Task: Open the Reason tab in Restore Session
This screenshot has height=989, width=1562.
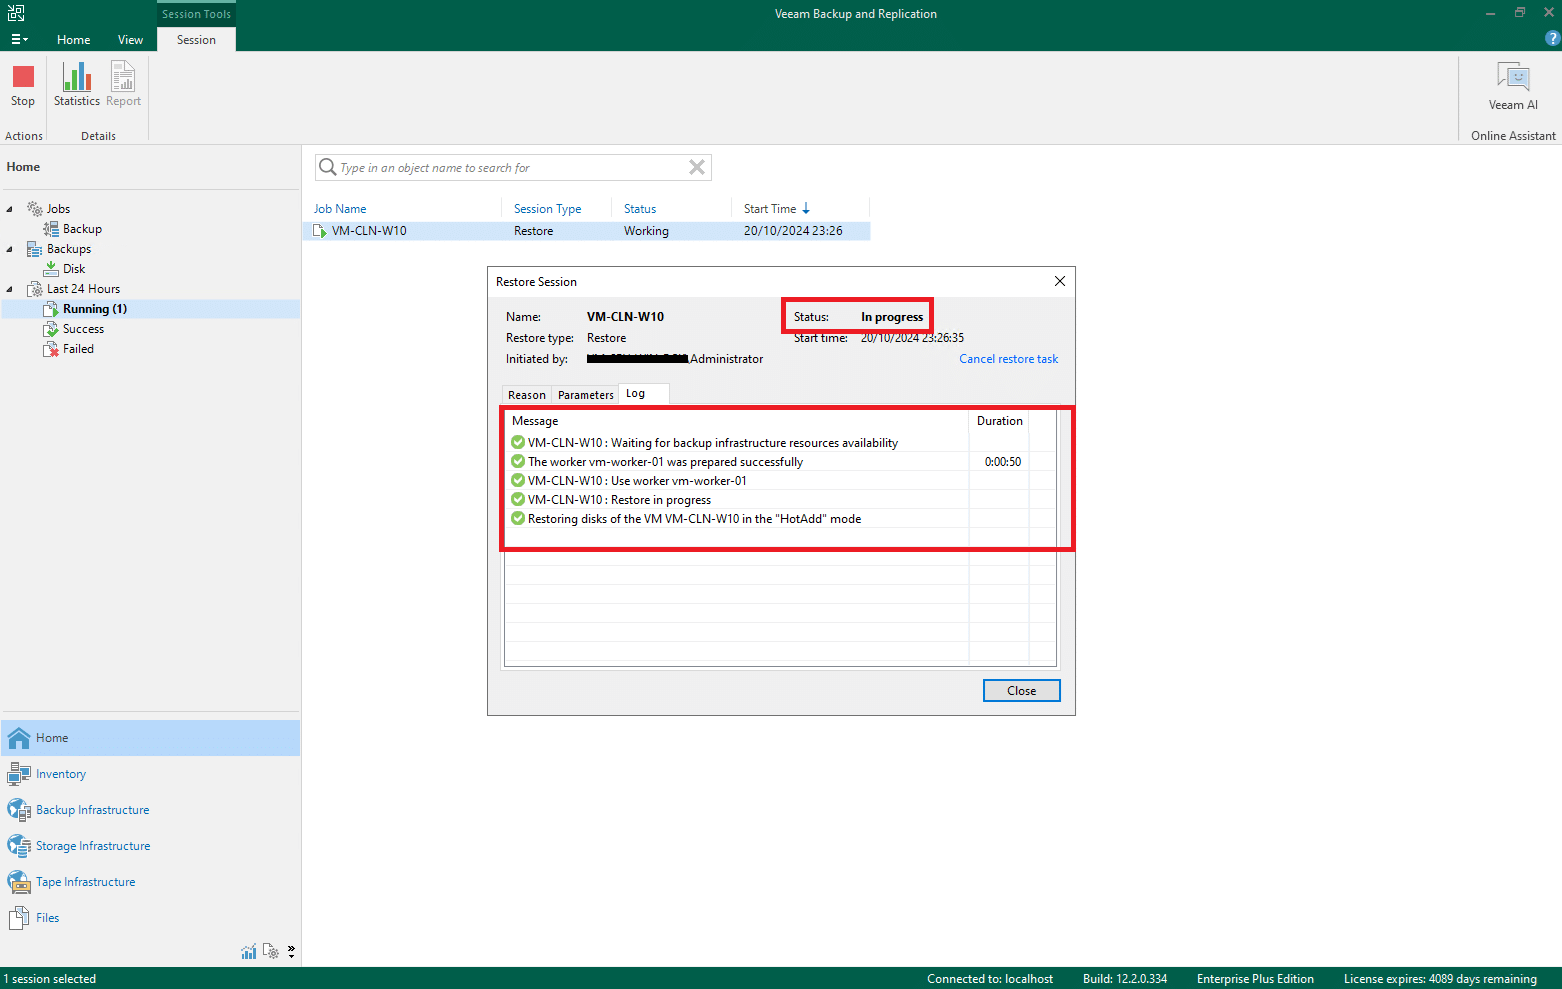Action: (x=527, y=395)
